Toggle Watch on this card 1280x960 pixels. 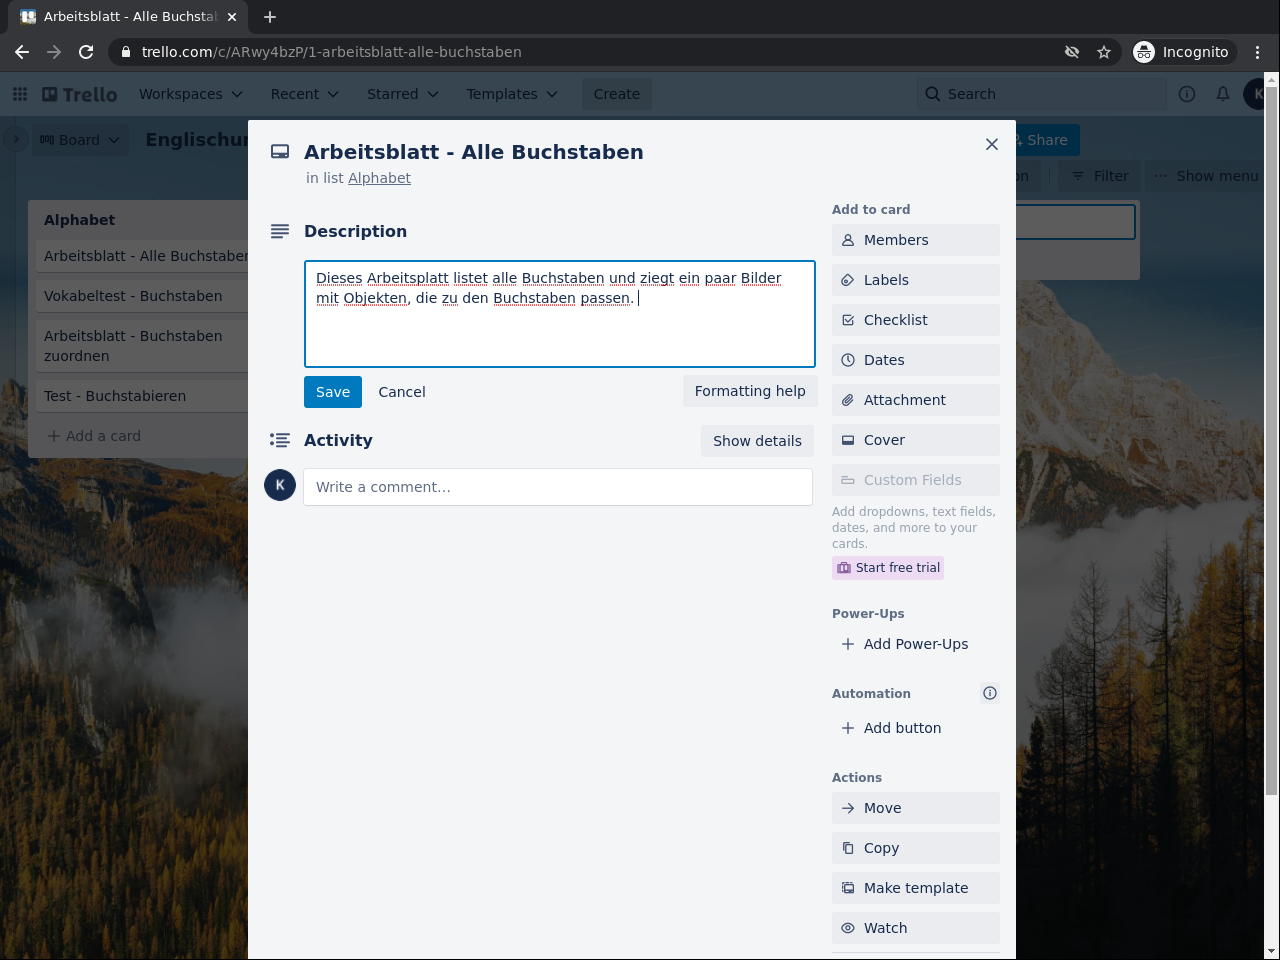pyautogui.click(x=916, y=928)
